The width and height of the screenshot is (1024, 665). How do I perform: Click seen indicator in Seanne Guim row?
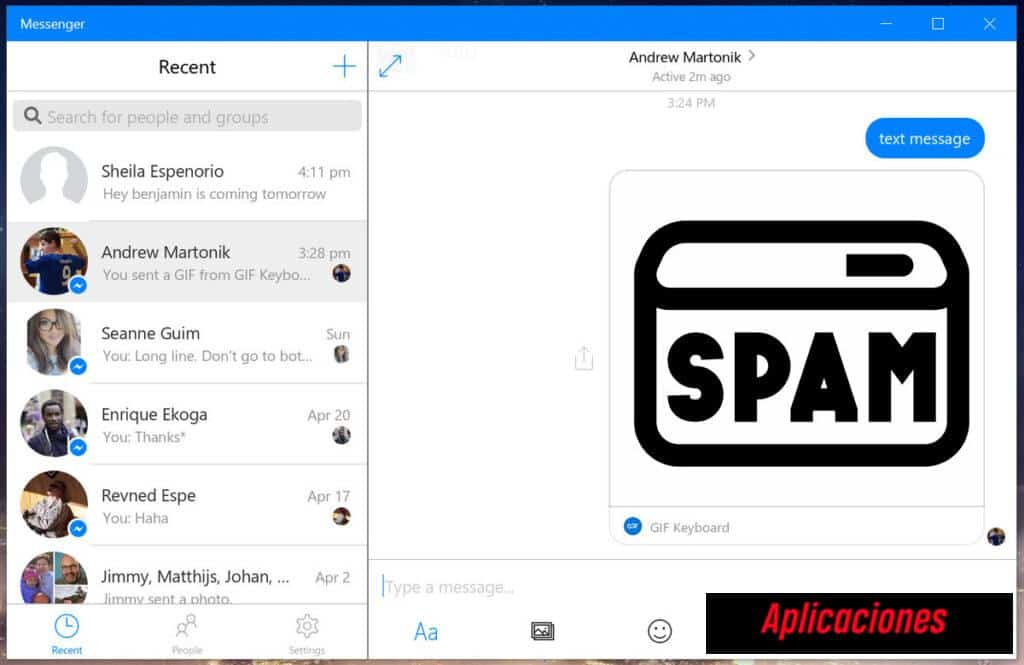pyautogui.click(x=341, y=354)
